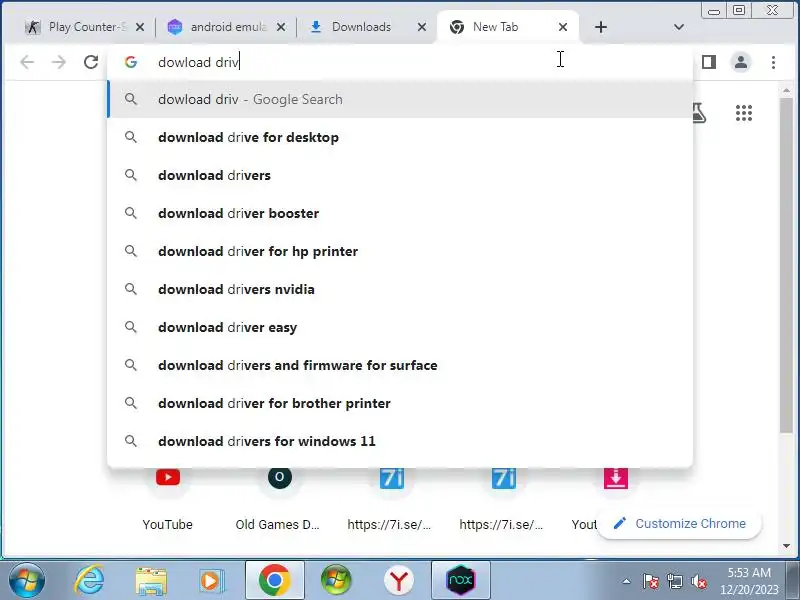Close the android emulator tab
This screenshot has width=800, height=600.
281,27
